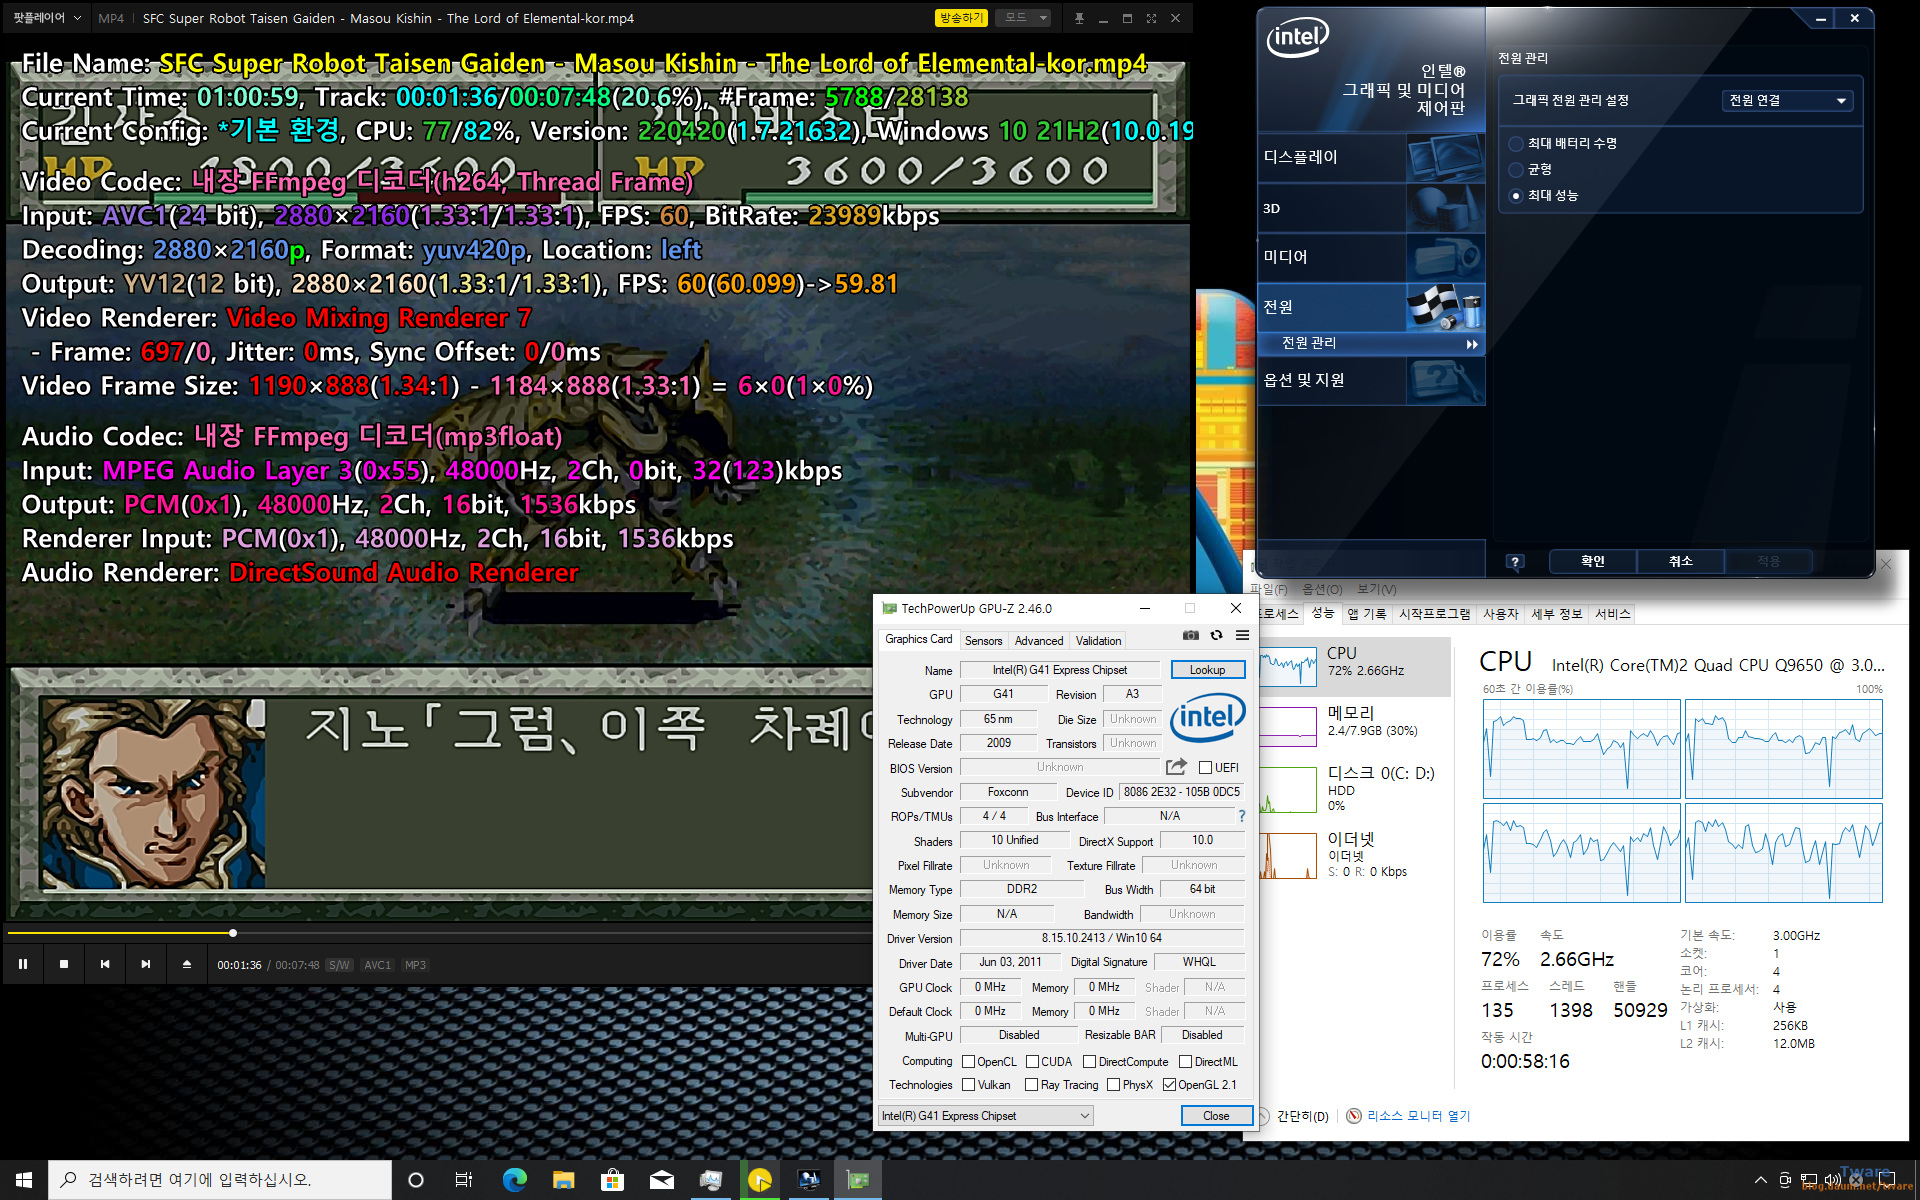Click GPU-Z refresh icon

[1216, 636]
